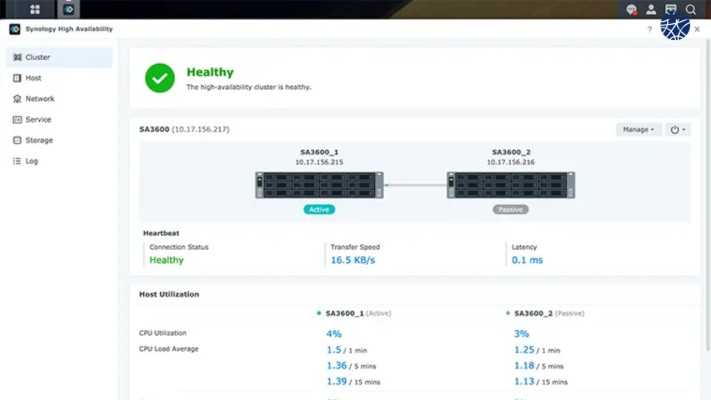
Task: Click the SA3600 cluster name 10.17.156.217
Action: point(184,129)
